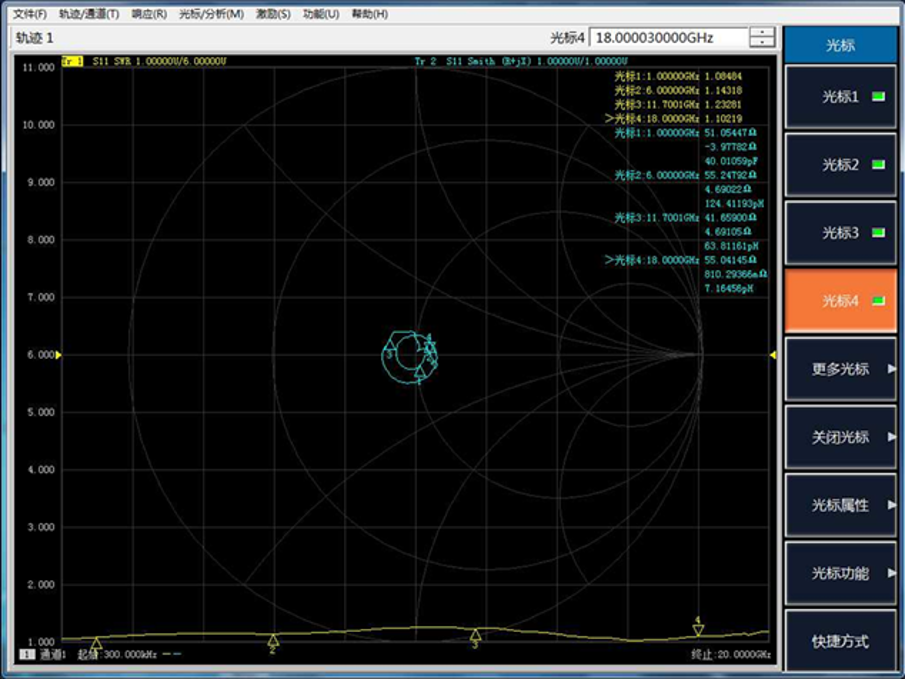The width and height of the screenshot is (905, 679).
Task: Toggle the 光标3 marker button
Action: [840, 233]
